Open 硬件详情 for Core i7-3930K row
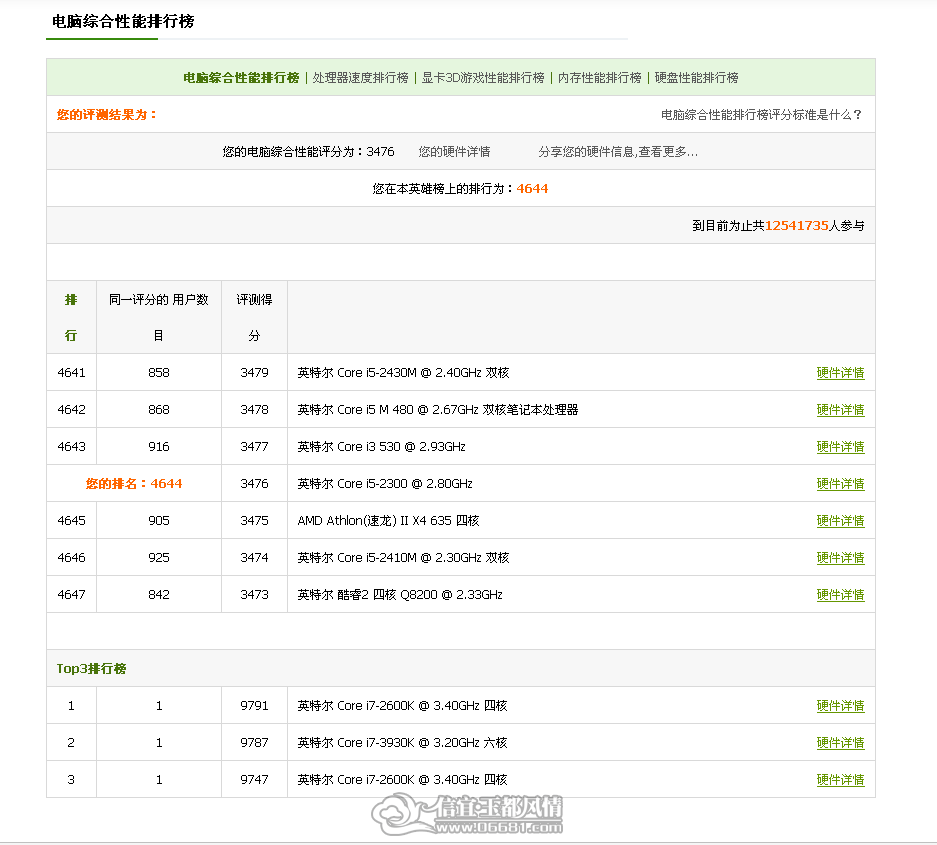 840,743
